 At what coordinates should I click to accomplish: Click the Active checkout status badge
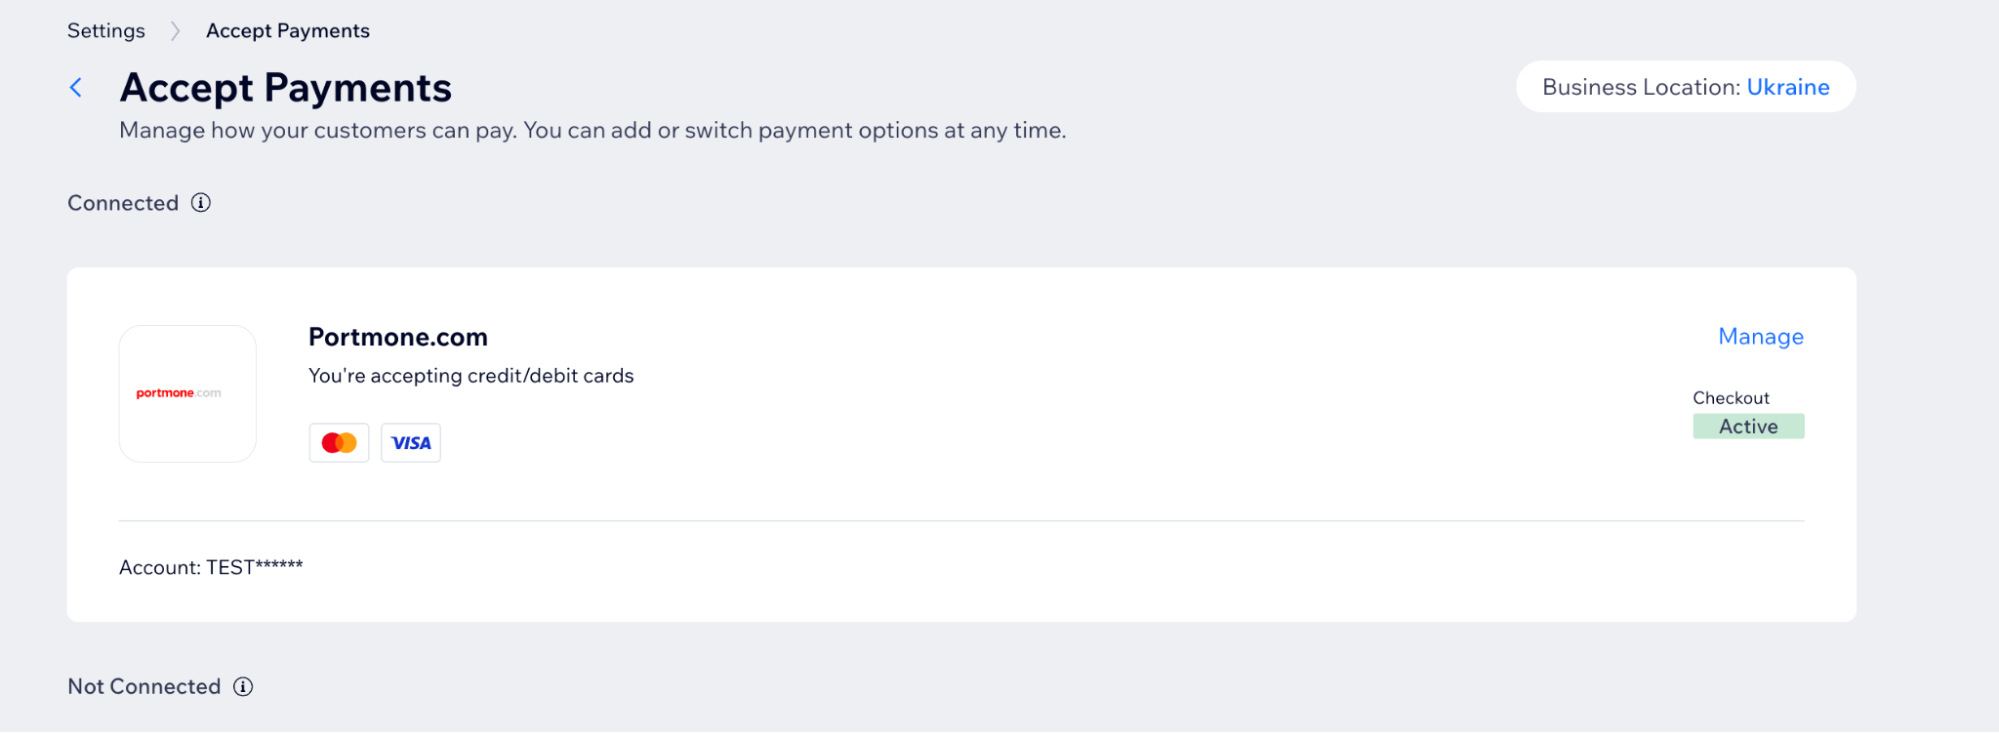(1748, 427)
